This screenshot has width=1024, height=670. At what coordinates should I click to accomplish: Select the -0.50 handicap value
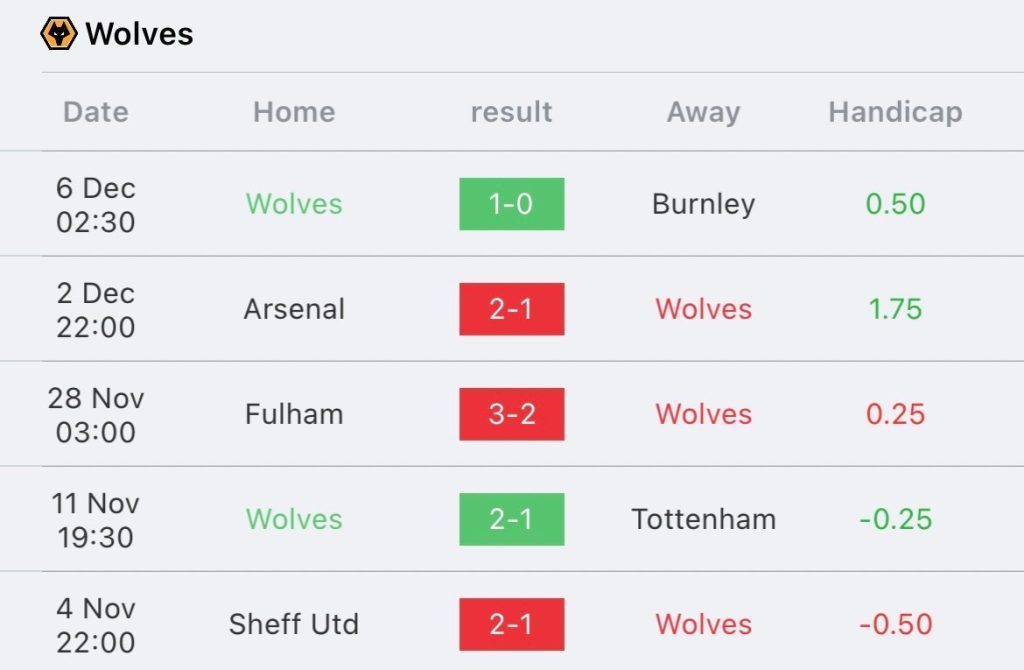click(x=895, y=624)
